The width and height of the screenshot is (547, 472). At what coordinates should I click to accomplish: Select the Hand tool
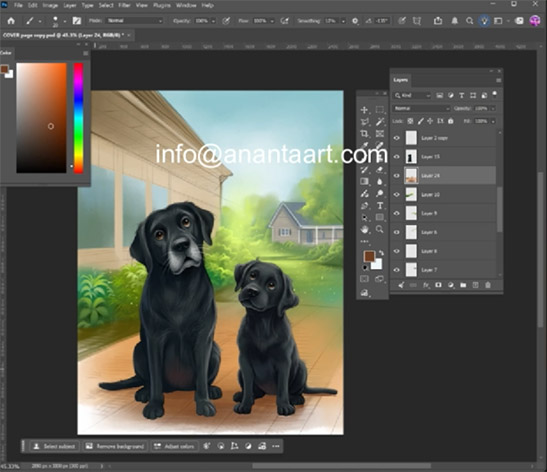[x=364, y=230]
